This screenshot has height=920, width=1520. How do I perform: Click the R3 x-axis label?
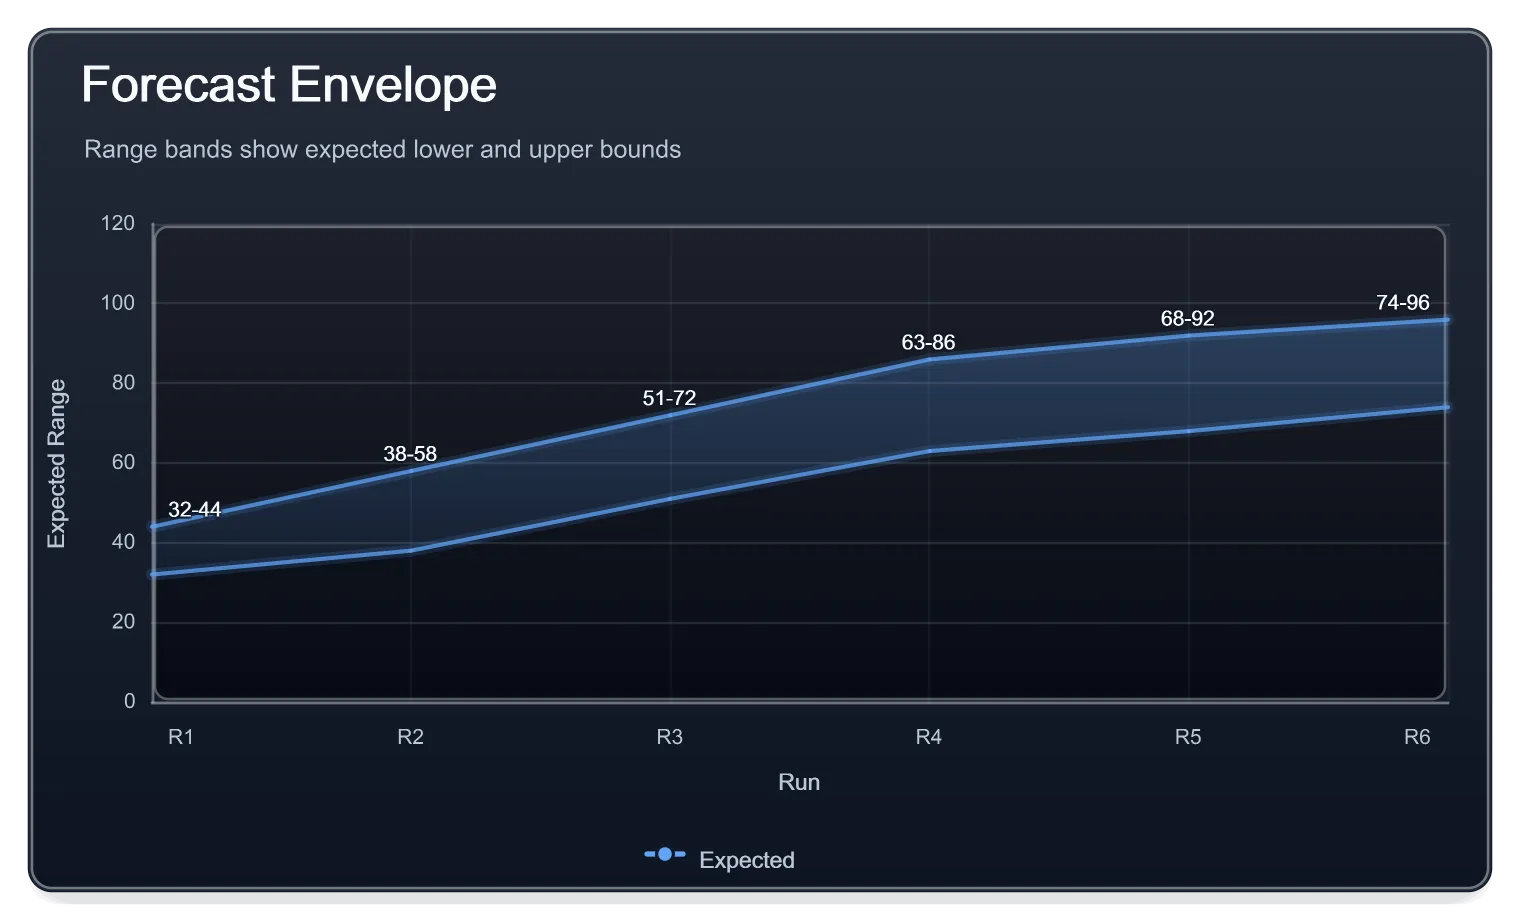pyautogui.click(x=669, y=737)
